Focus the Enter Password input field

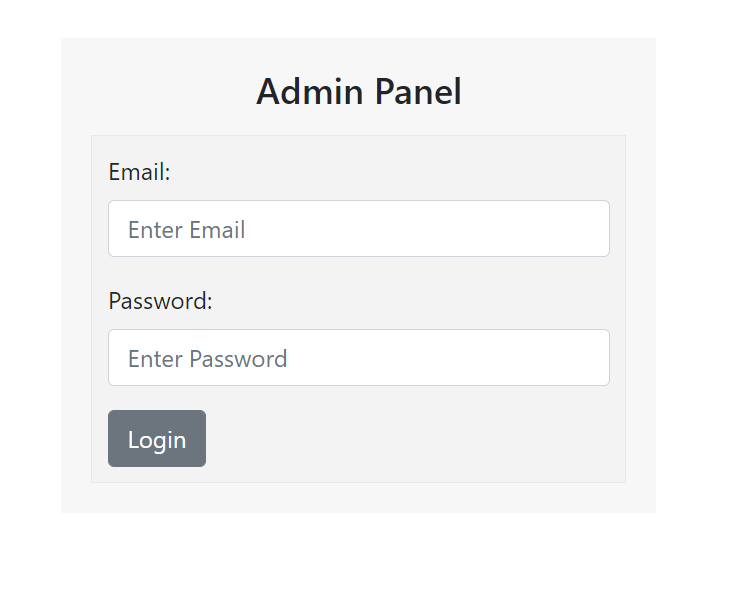358,358
